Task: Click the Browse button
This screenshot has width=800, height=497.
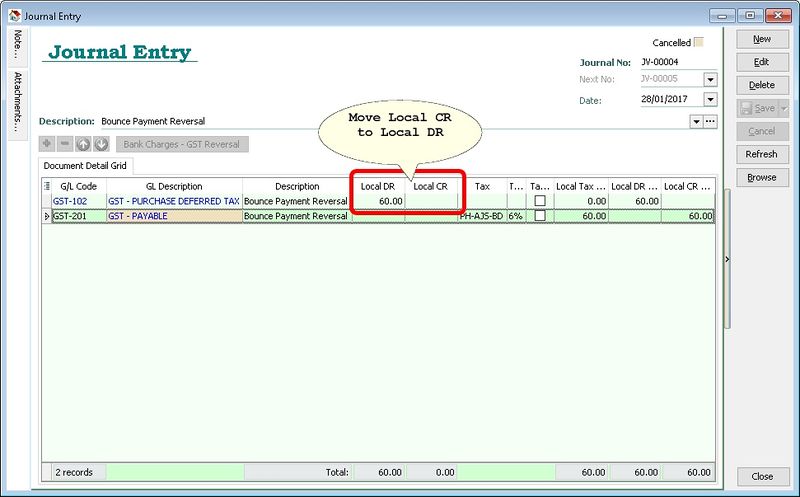Action: pos(762,177)
